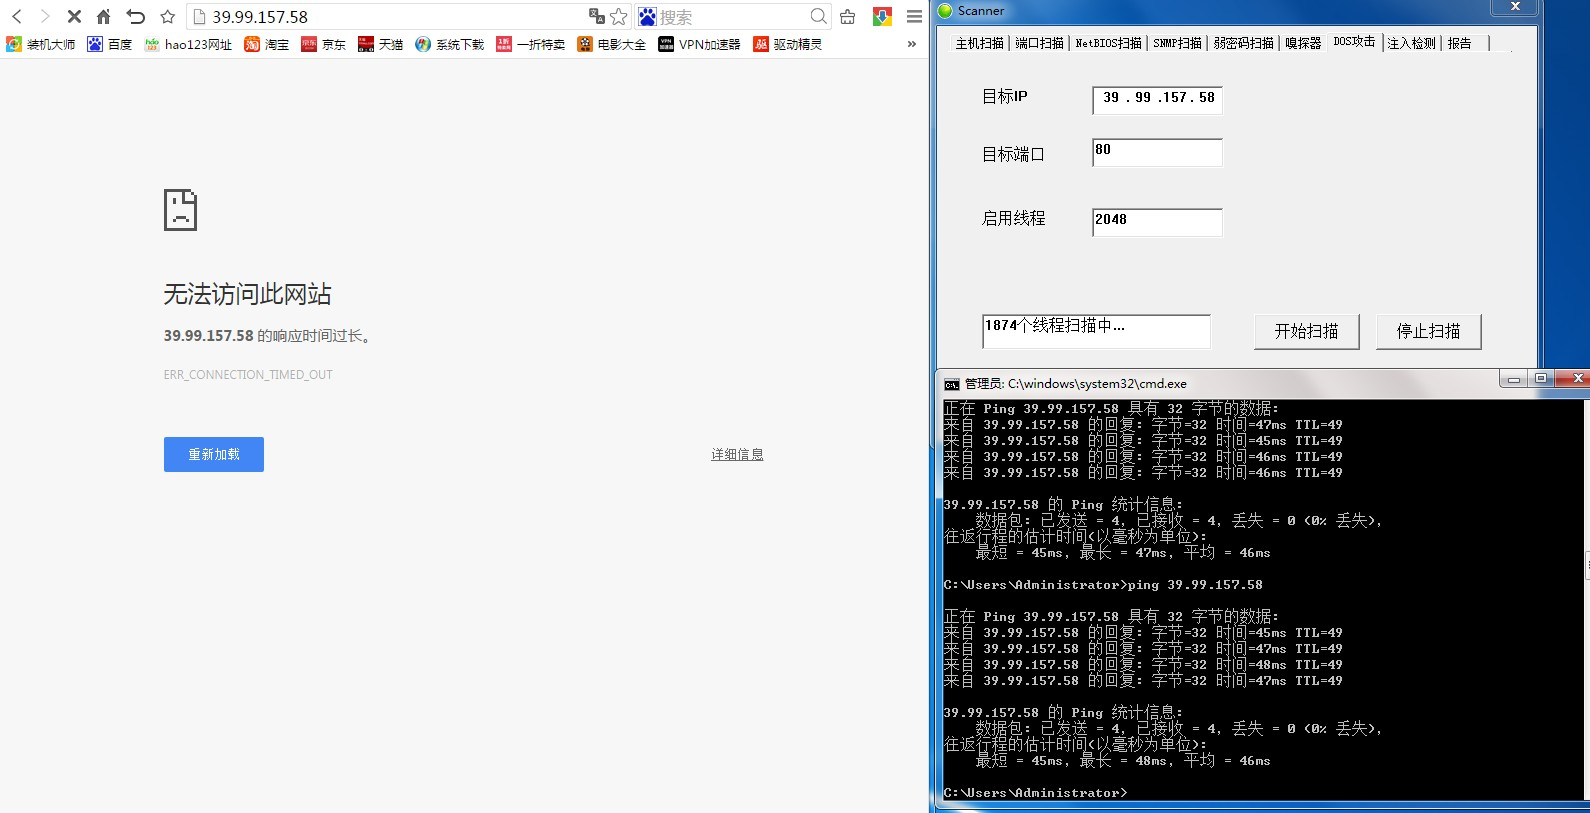Switch to the 主机扫描 tab in Scanner

click(x=979, y=43)
